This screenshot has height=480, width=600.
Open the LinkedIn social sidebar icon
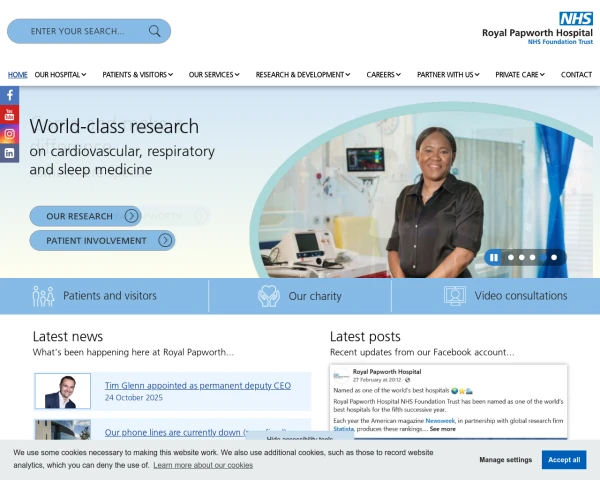click(10, 153)
